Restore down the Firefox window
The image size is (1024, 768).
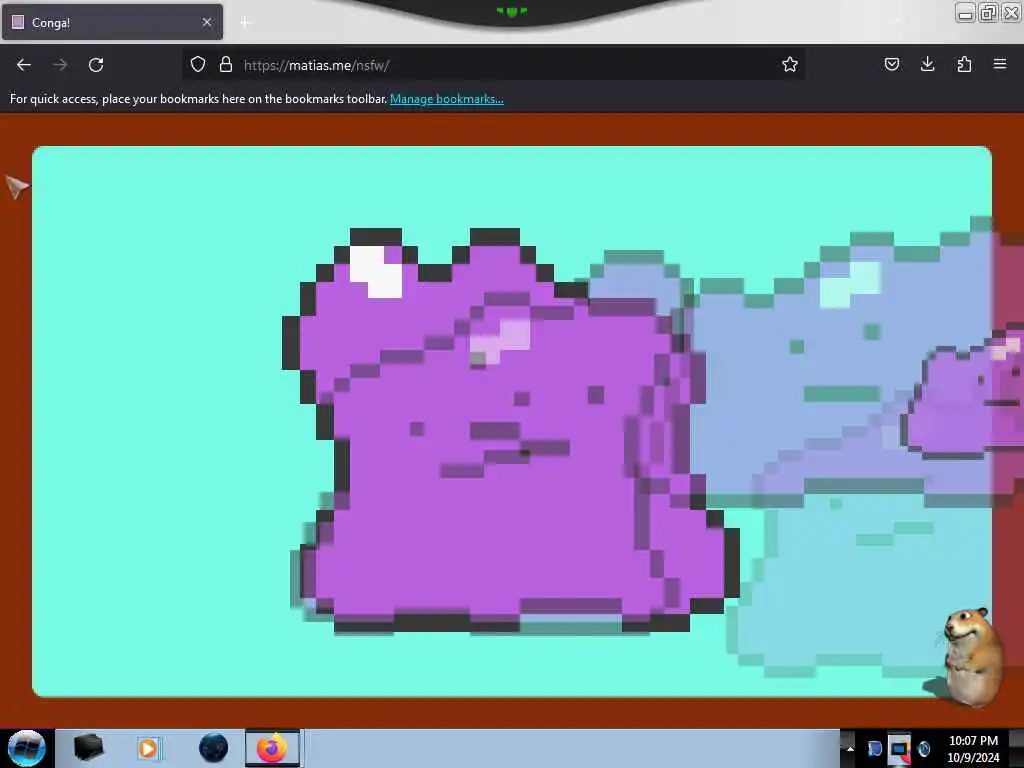click(989, 13)
